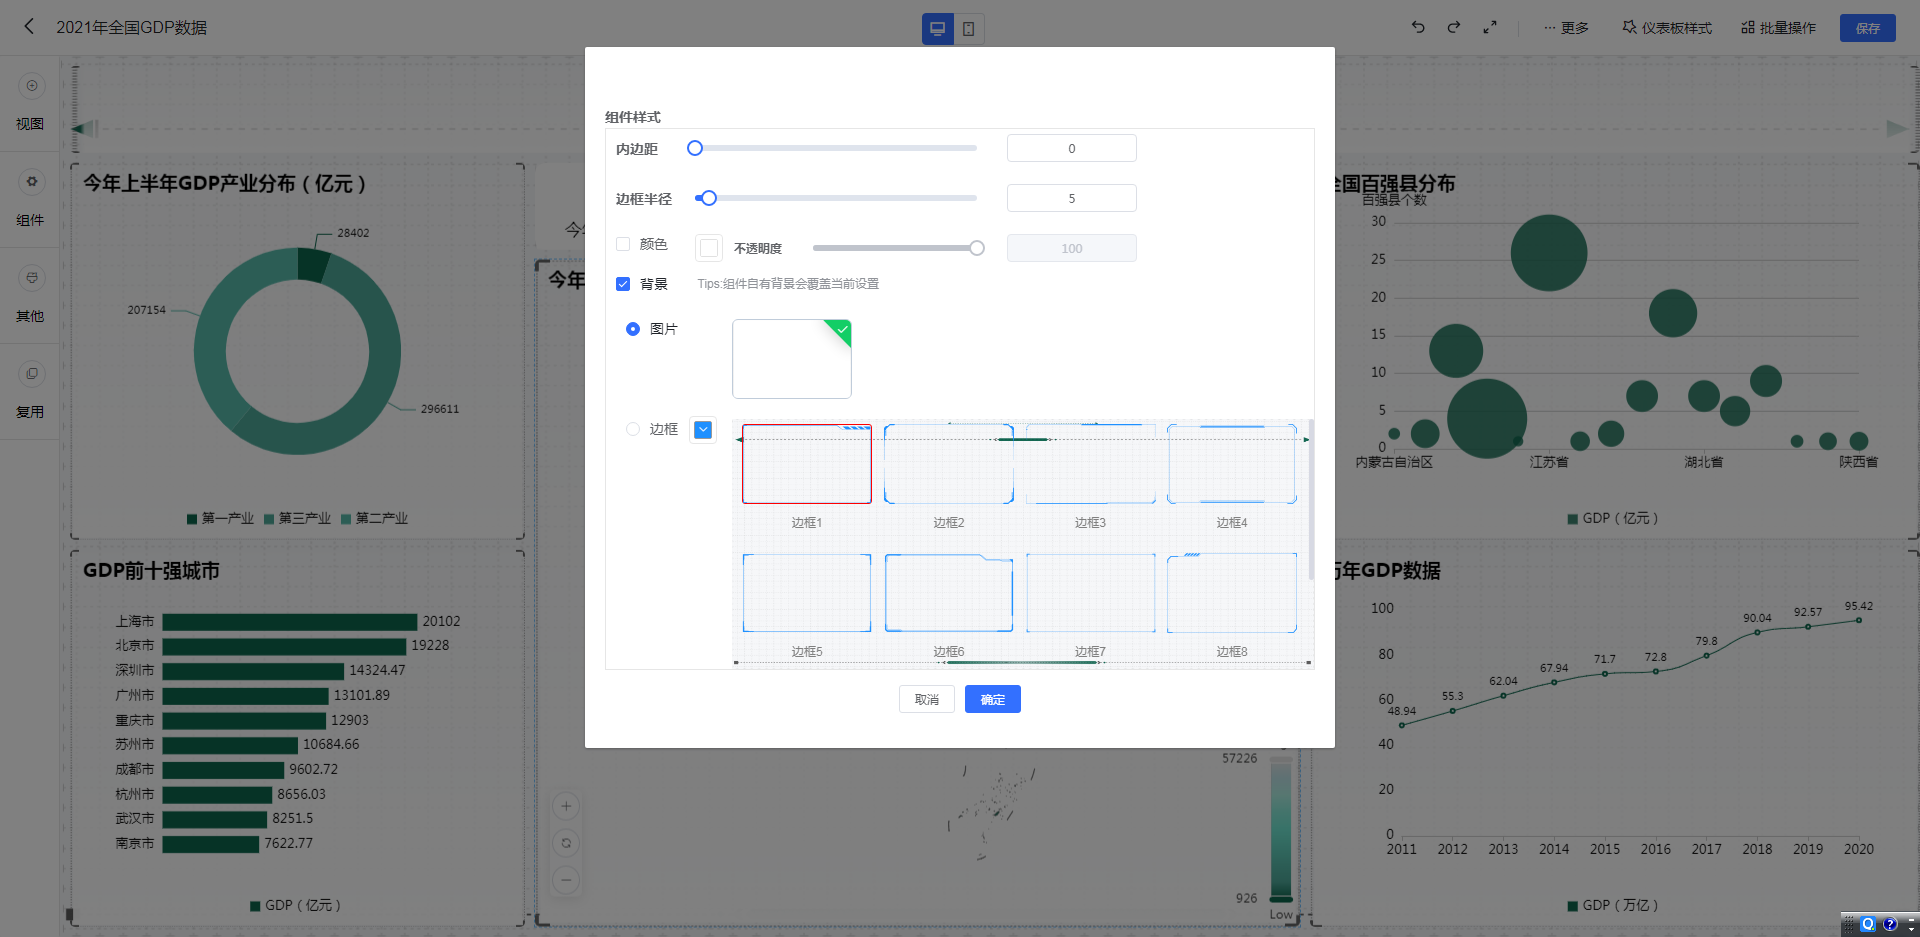Image resolution: width=1920 pixels, height=937 pixels.
Task: Click the 内边距 value field
Action: tap(1071, 148)
